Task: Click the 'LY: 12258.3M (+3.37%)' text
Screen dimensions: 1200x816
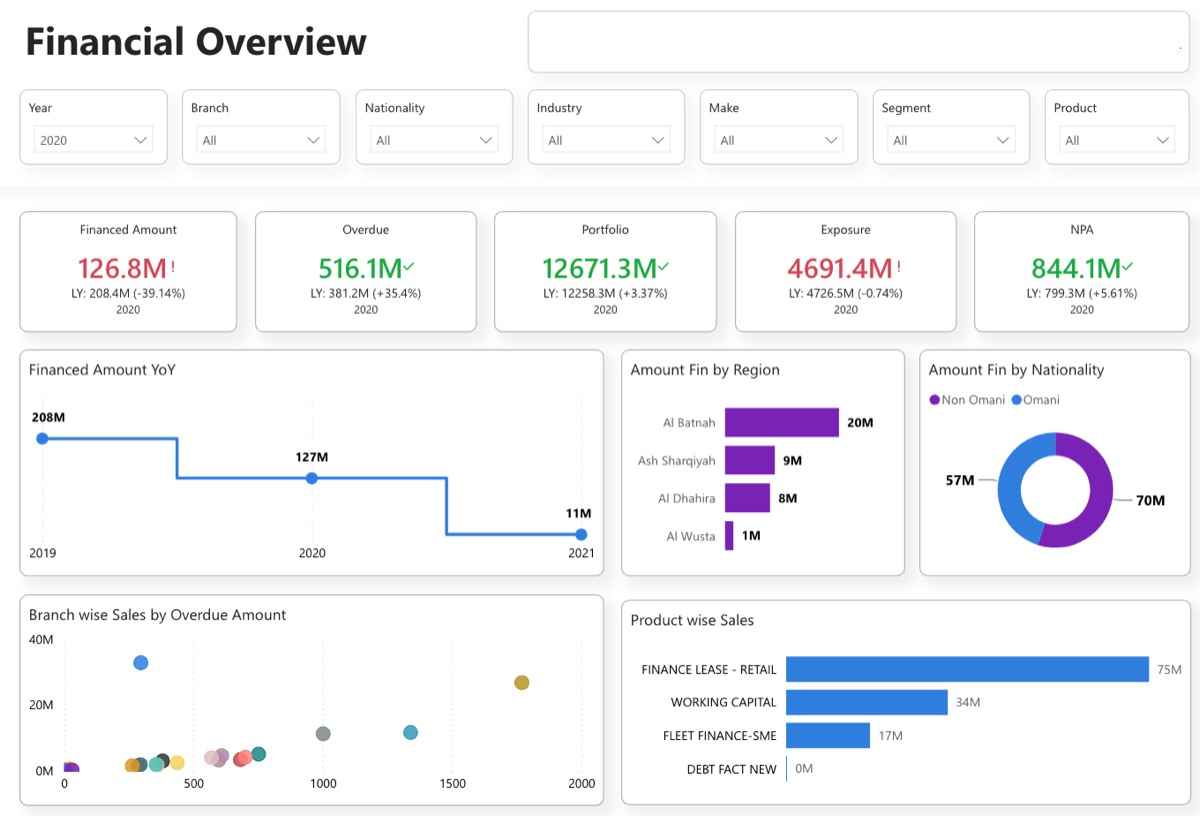Action: [606, 294]
